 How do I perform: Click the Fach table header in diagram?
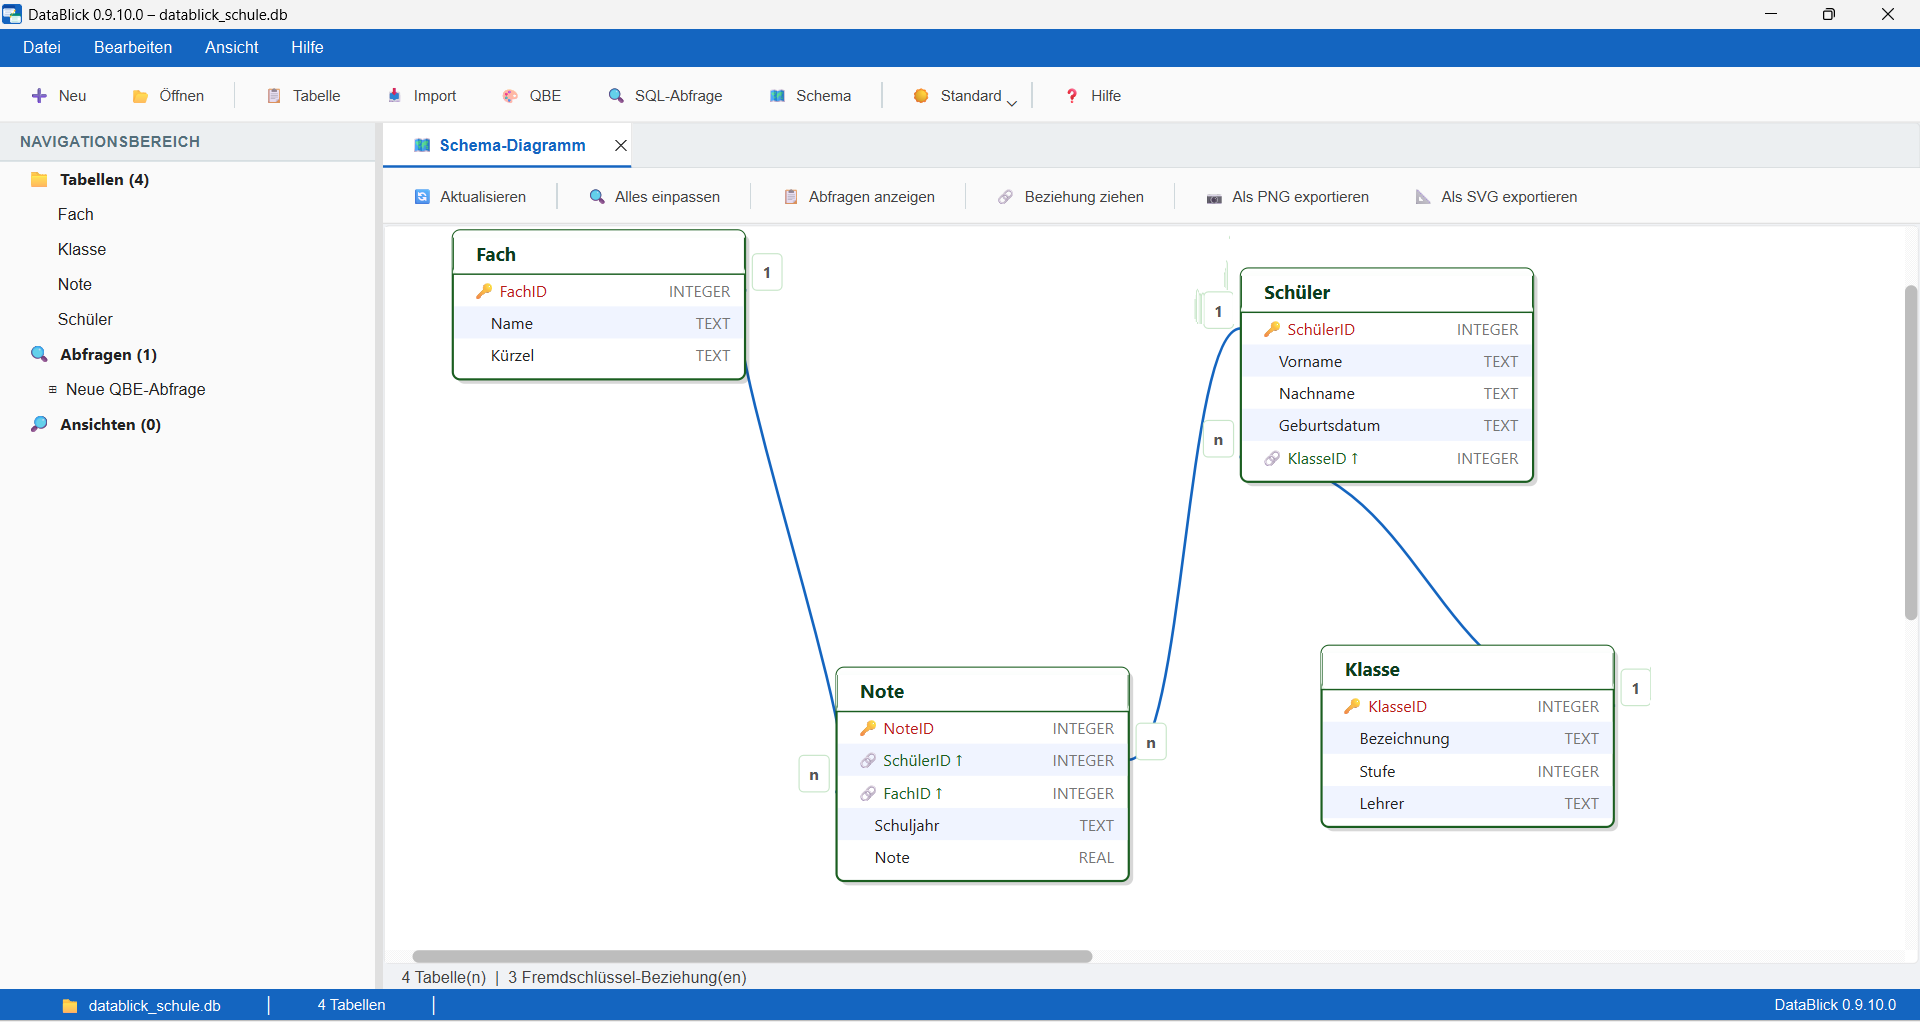tap(599, 254)
